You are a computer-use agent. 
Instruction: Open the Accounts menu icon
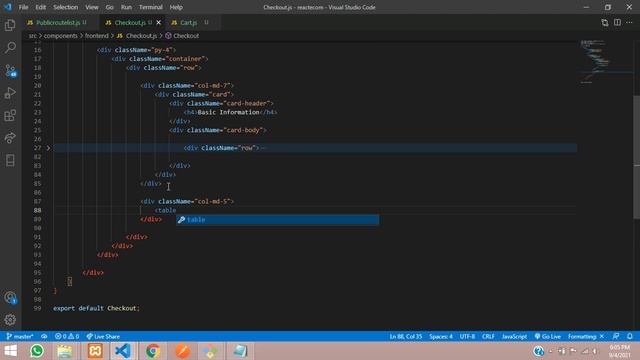coord(10,298)
